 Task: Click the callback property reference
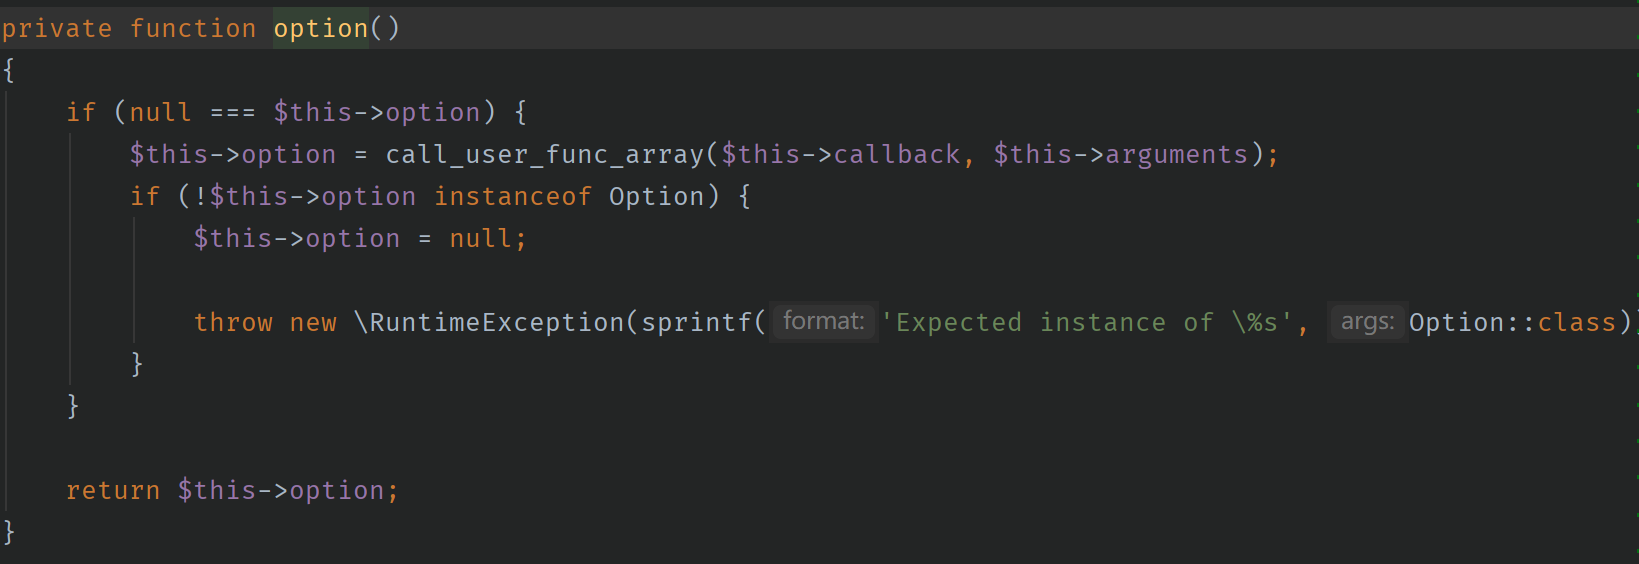pos(897,154)
